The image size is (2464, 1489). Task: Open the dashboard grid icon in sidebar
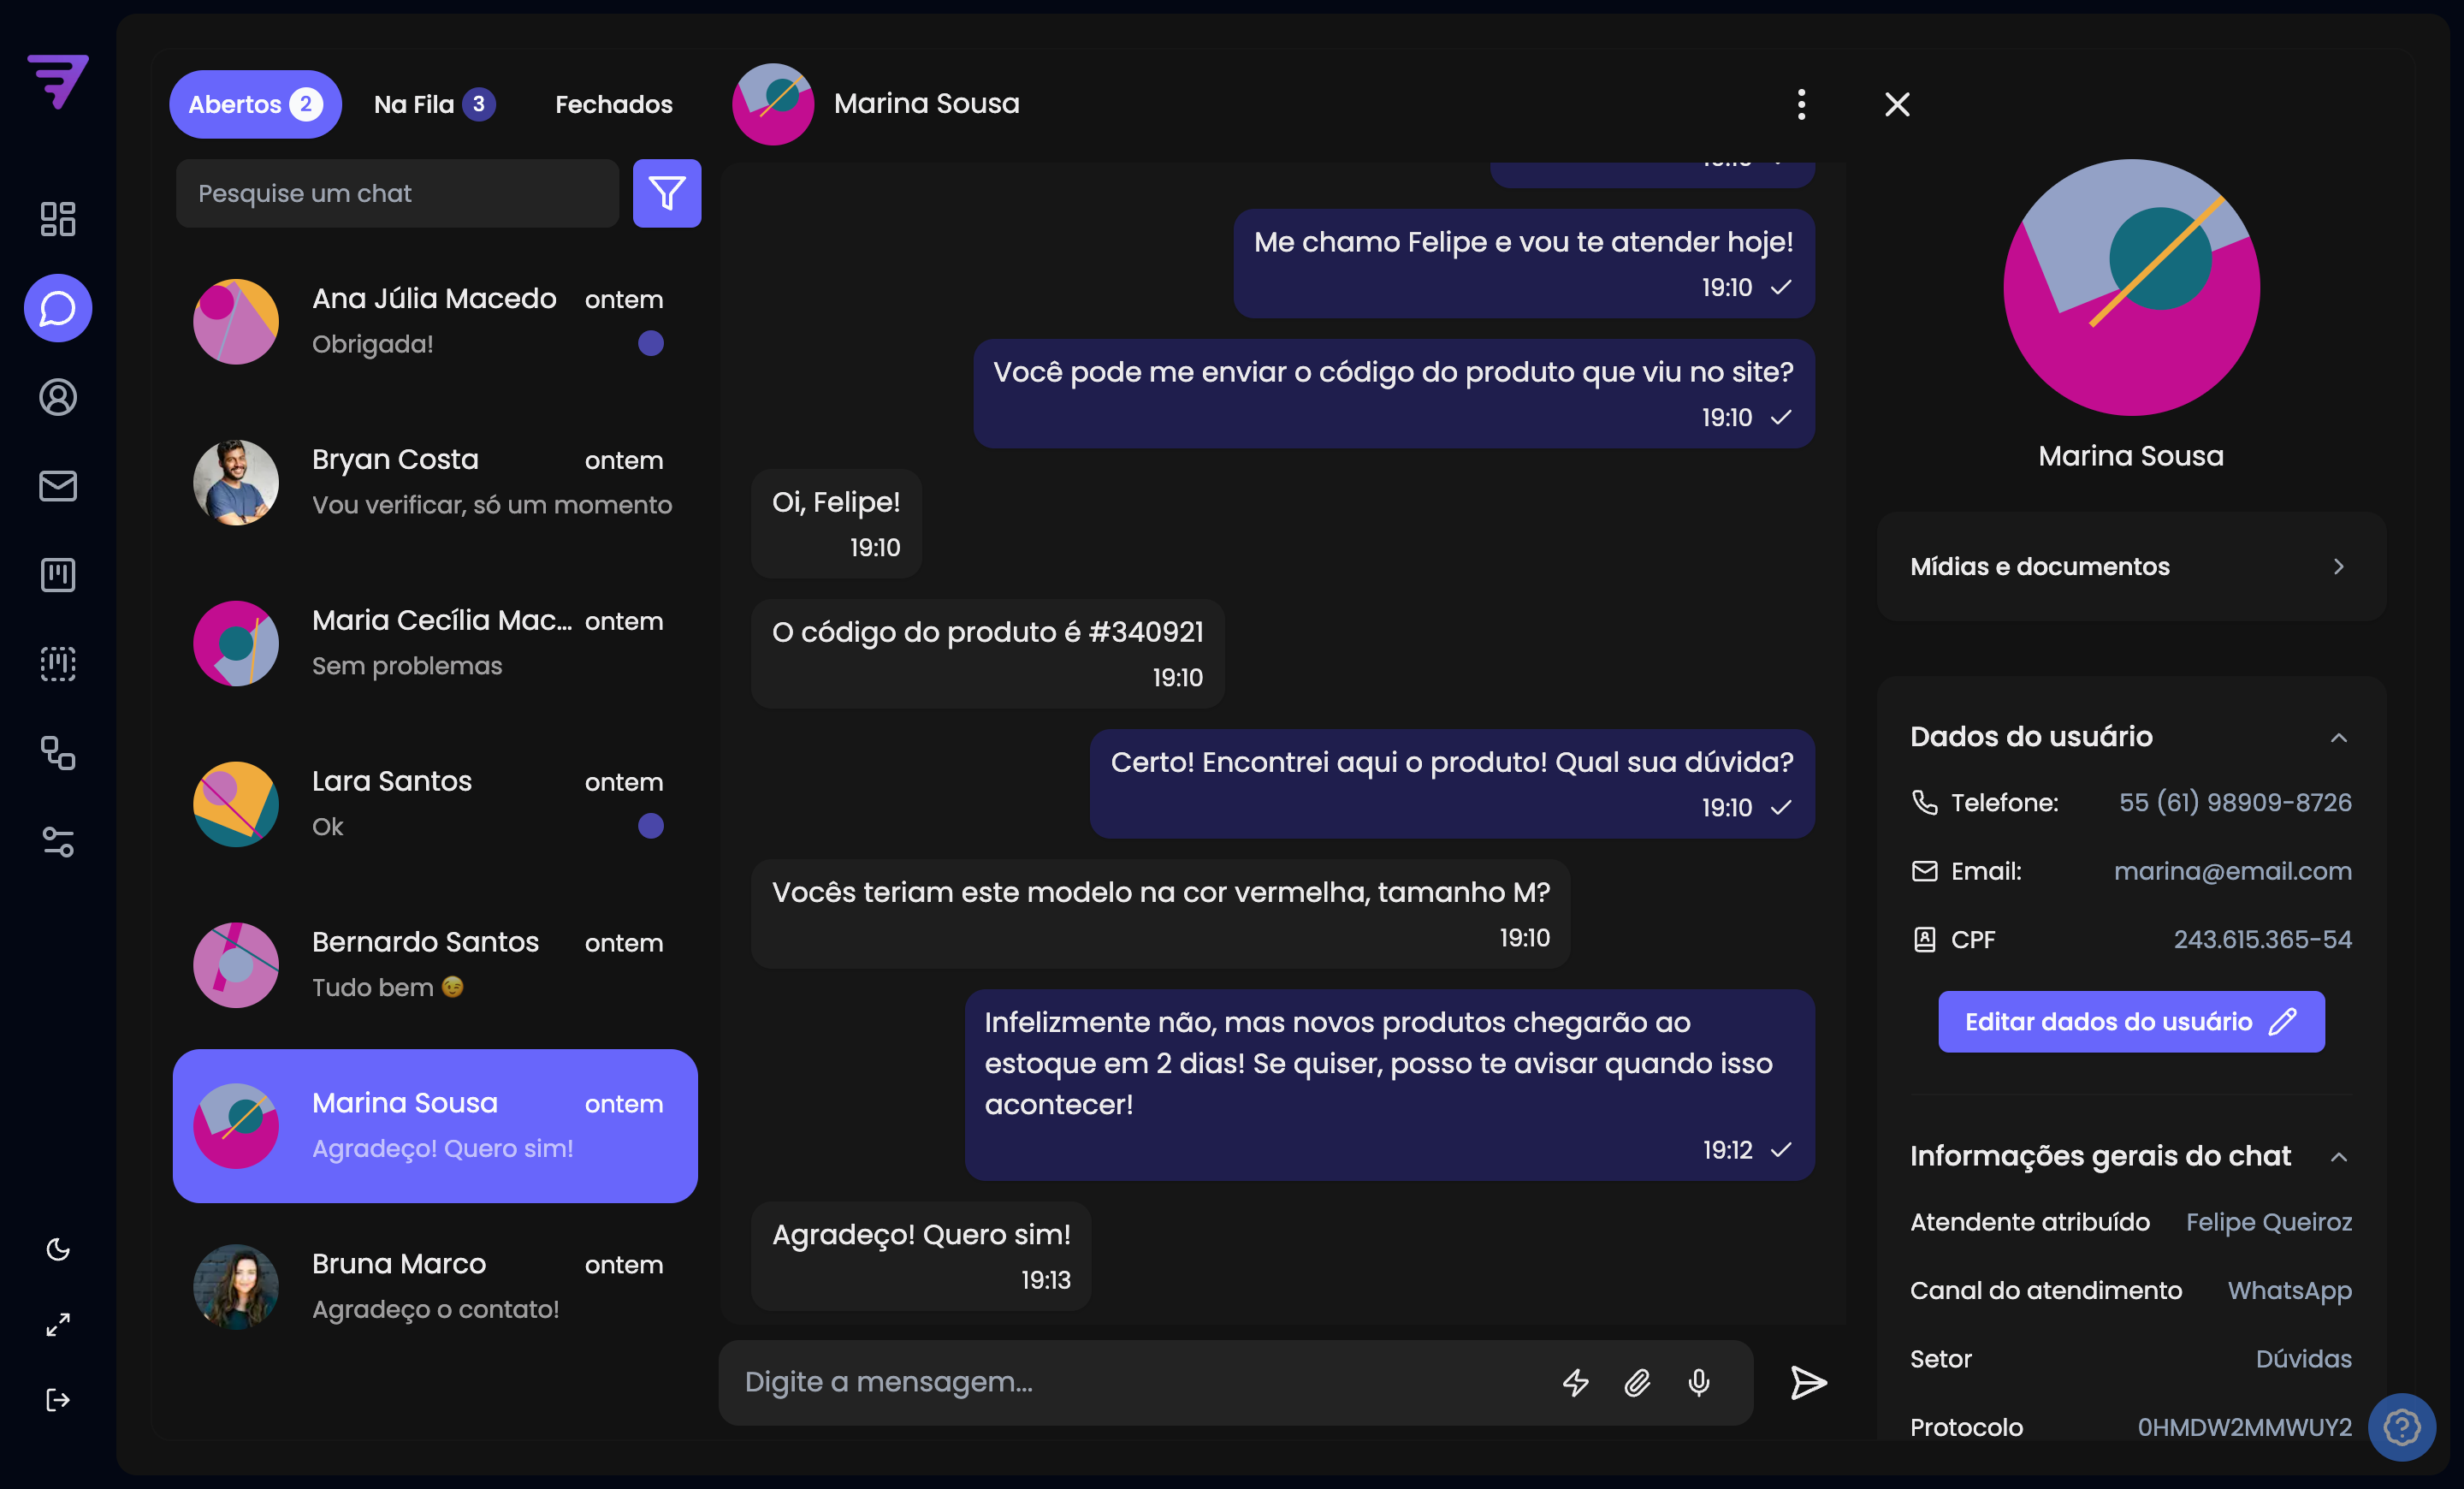pyautogui.click(x=58, y=219)
